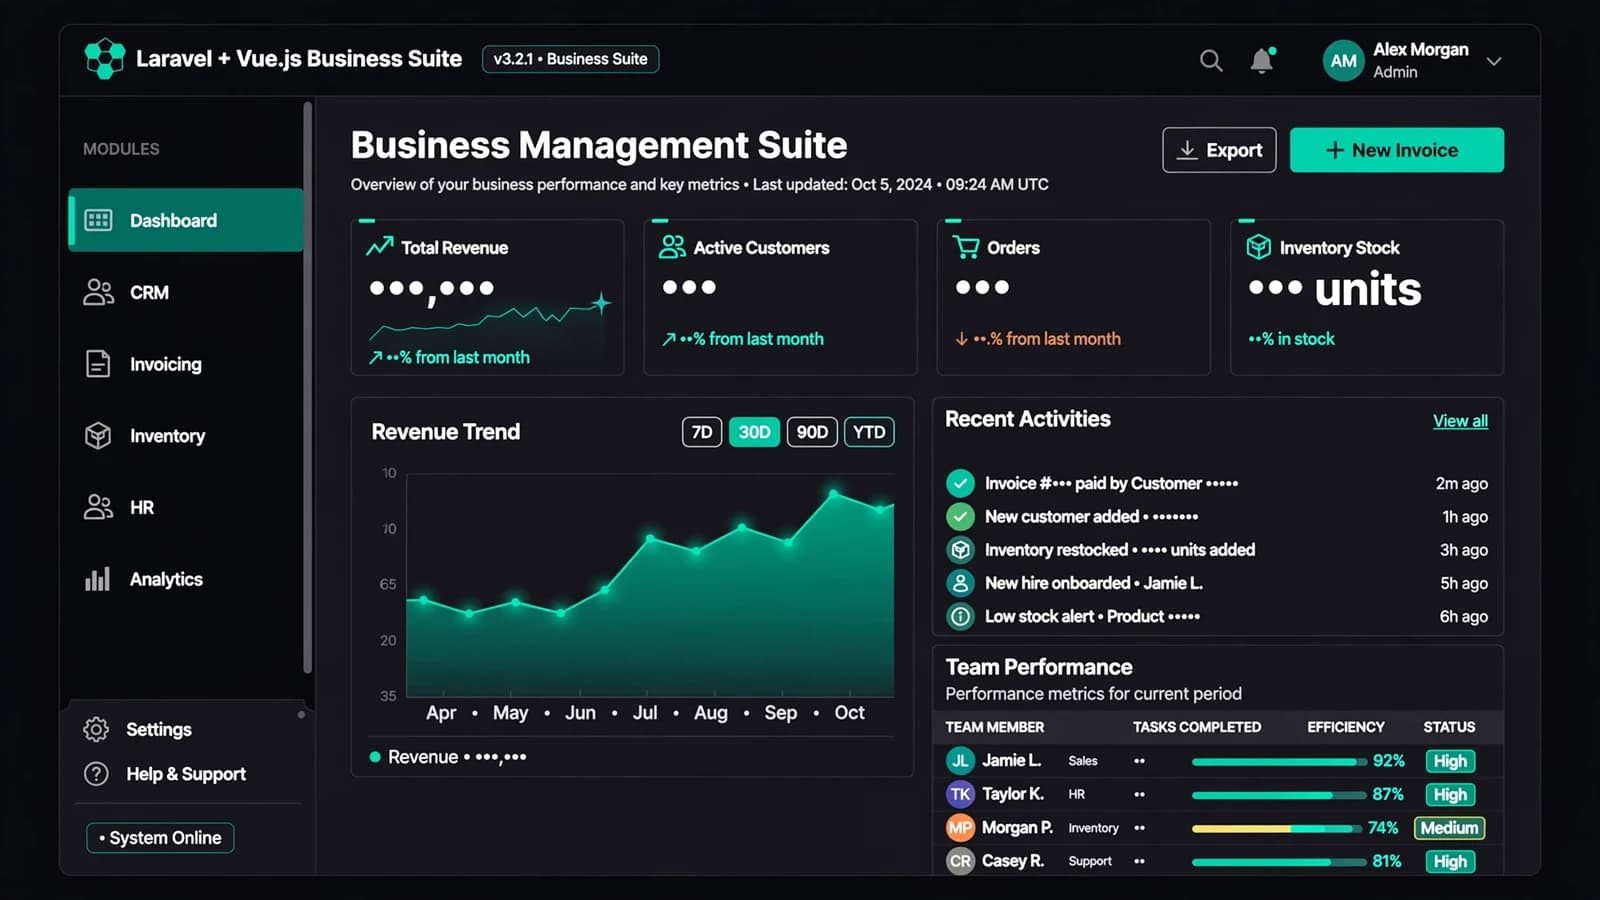Export the dashboard data
Image resolution: width=1600 pixels, height=900 pixels.
1219,150
